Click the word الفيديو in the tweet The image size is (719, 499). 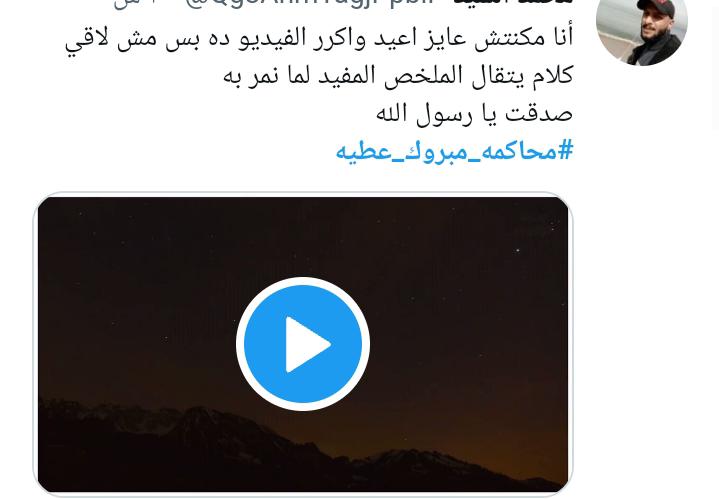271,39
